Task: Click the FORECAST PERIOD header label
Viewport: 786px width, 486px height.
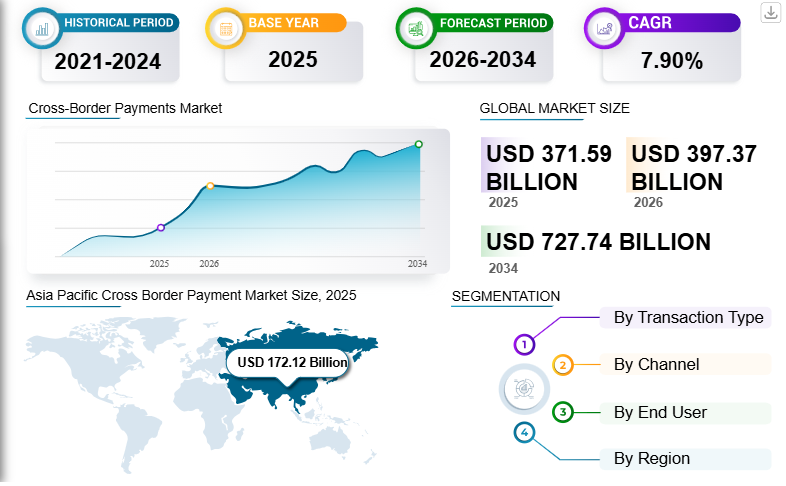Action: click(x=493, y=23)
